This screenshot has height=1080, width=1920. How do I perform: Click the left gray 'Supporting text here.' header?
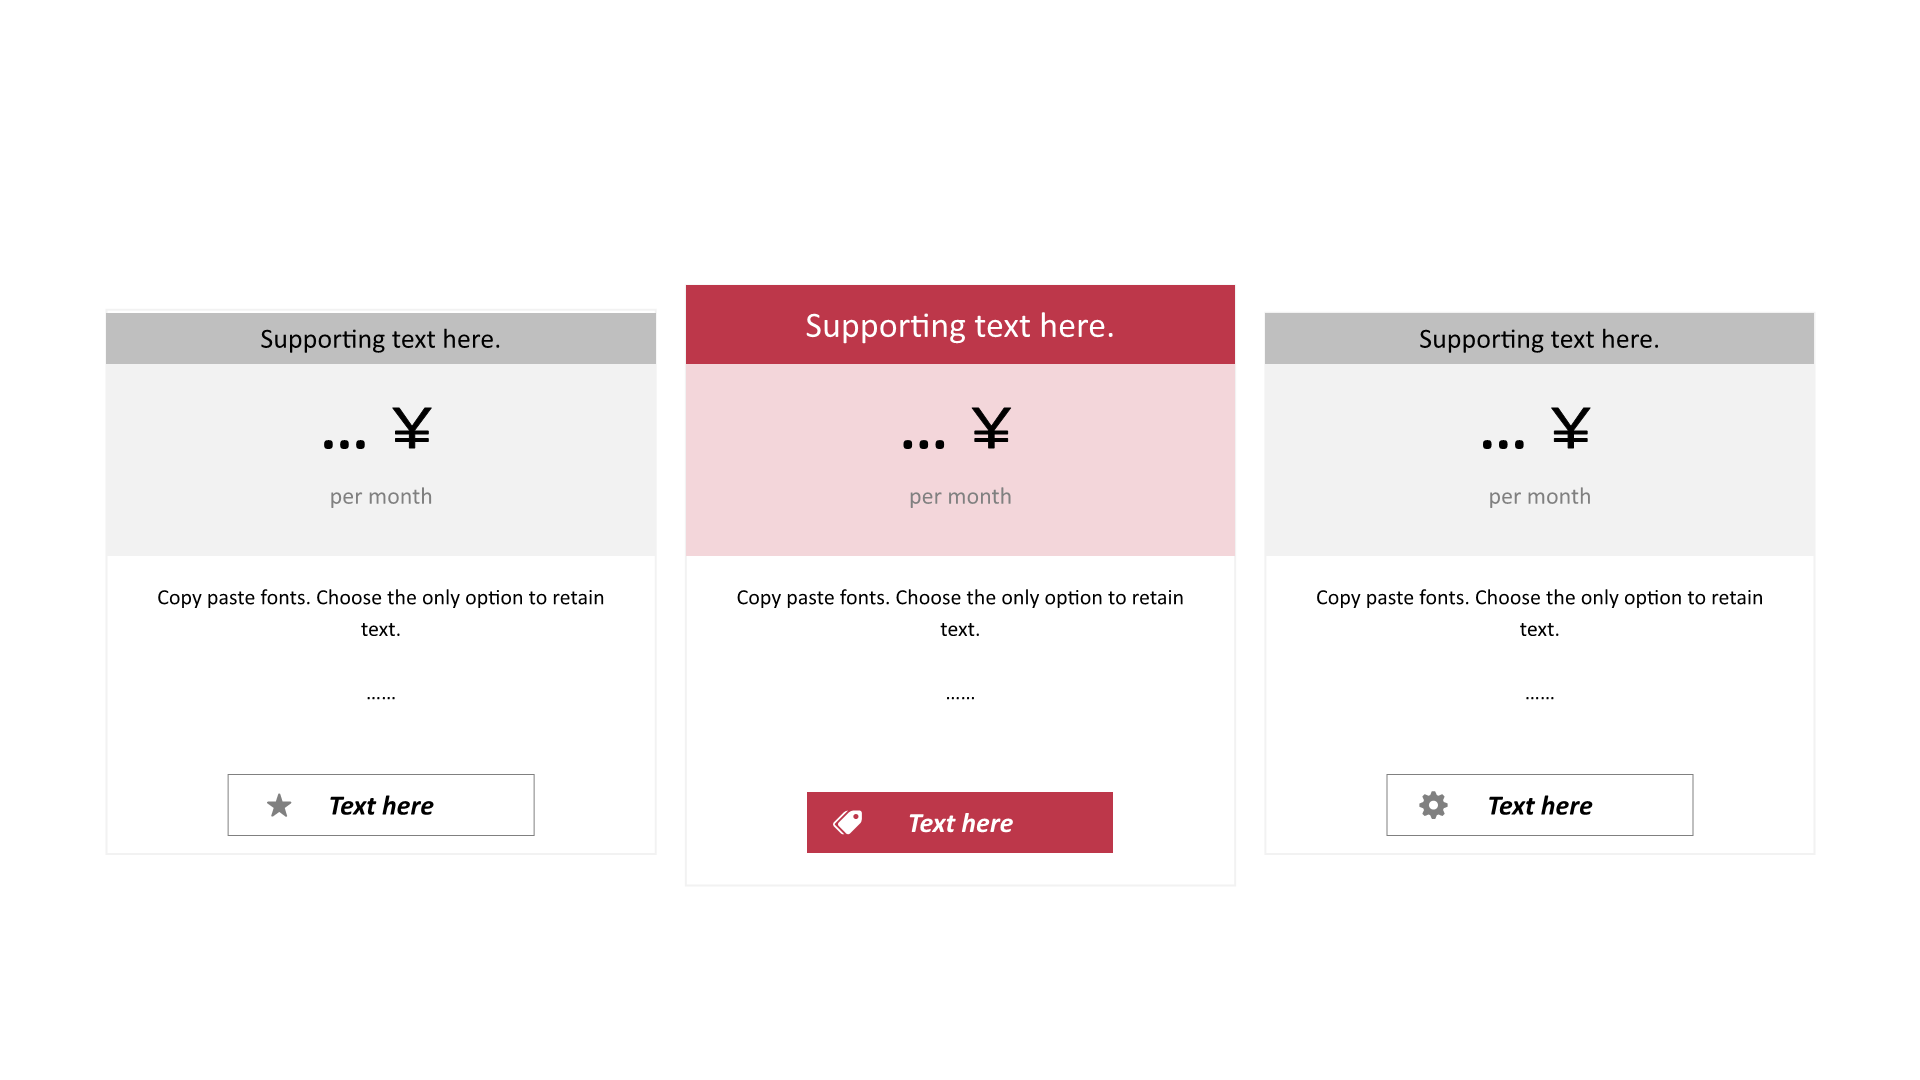pyautogui.click(x=381, y=339)
